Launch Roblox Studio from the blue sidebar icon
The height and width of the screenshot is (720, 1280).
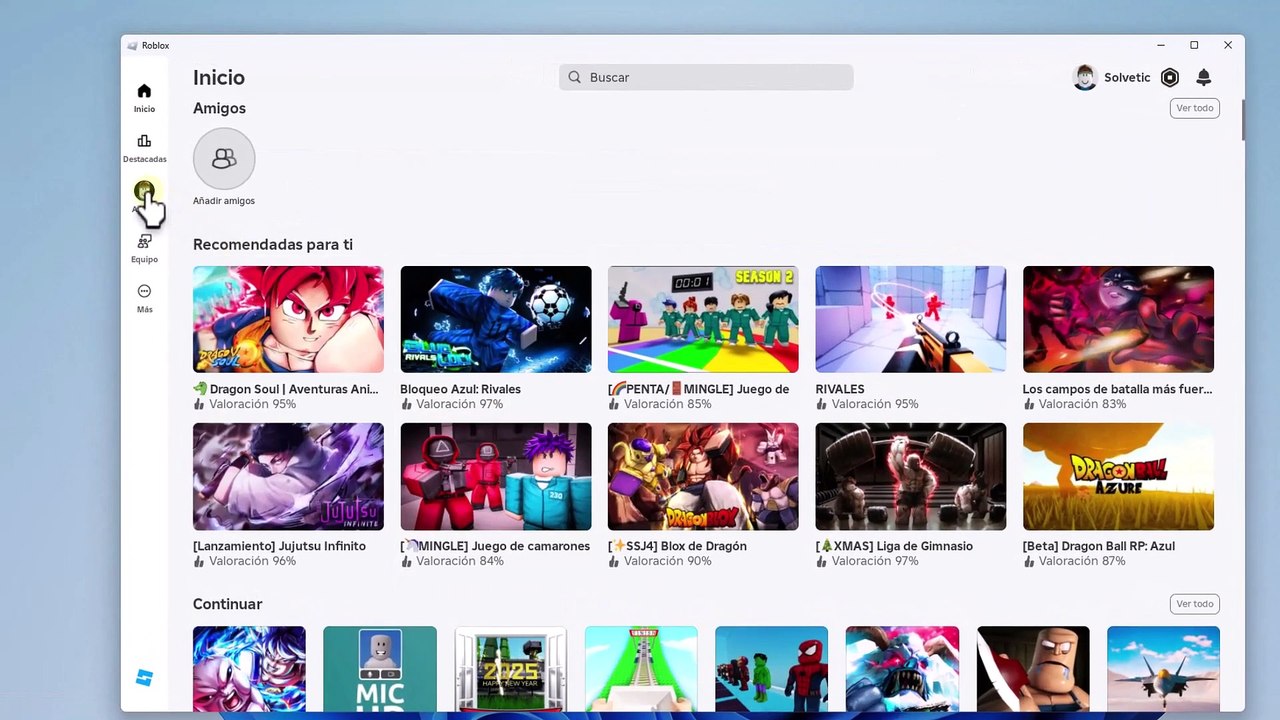point(144,678)
